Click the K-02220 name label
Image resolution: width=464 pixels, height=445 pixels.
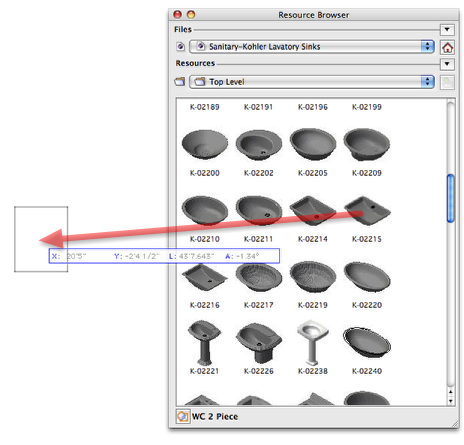tap(367, 305)
